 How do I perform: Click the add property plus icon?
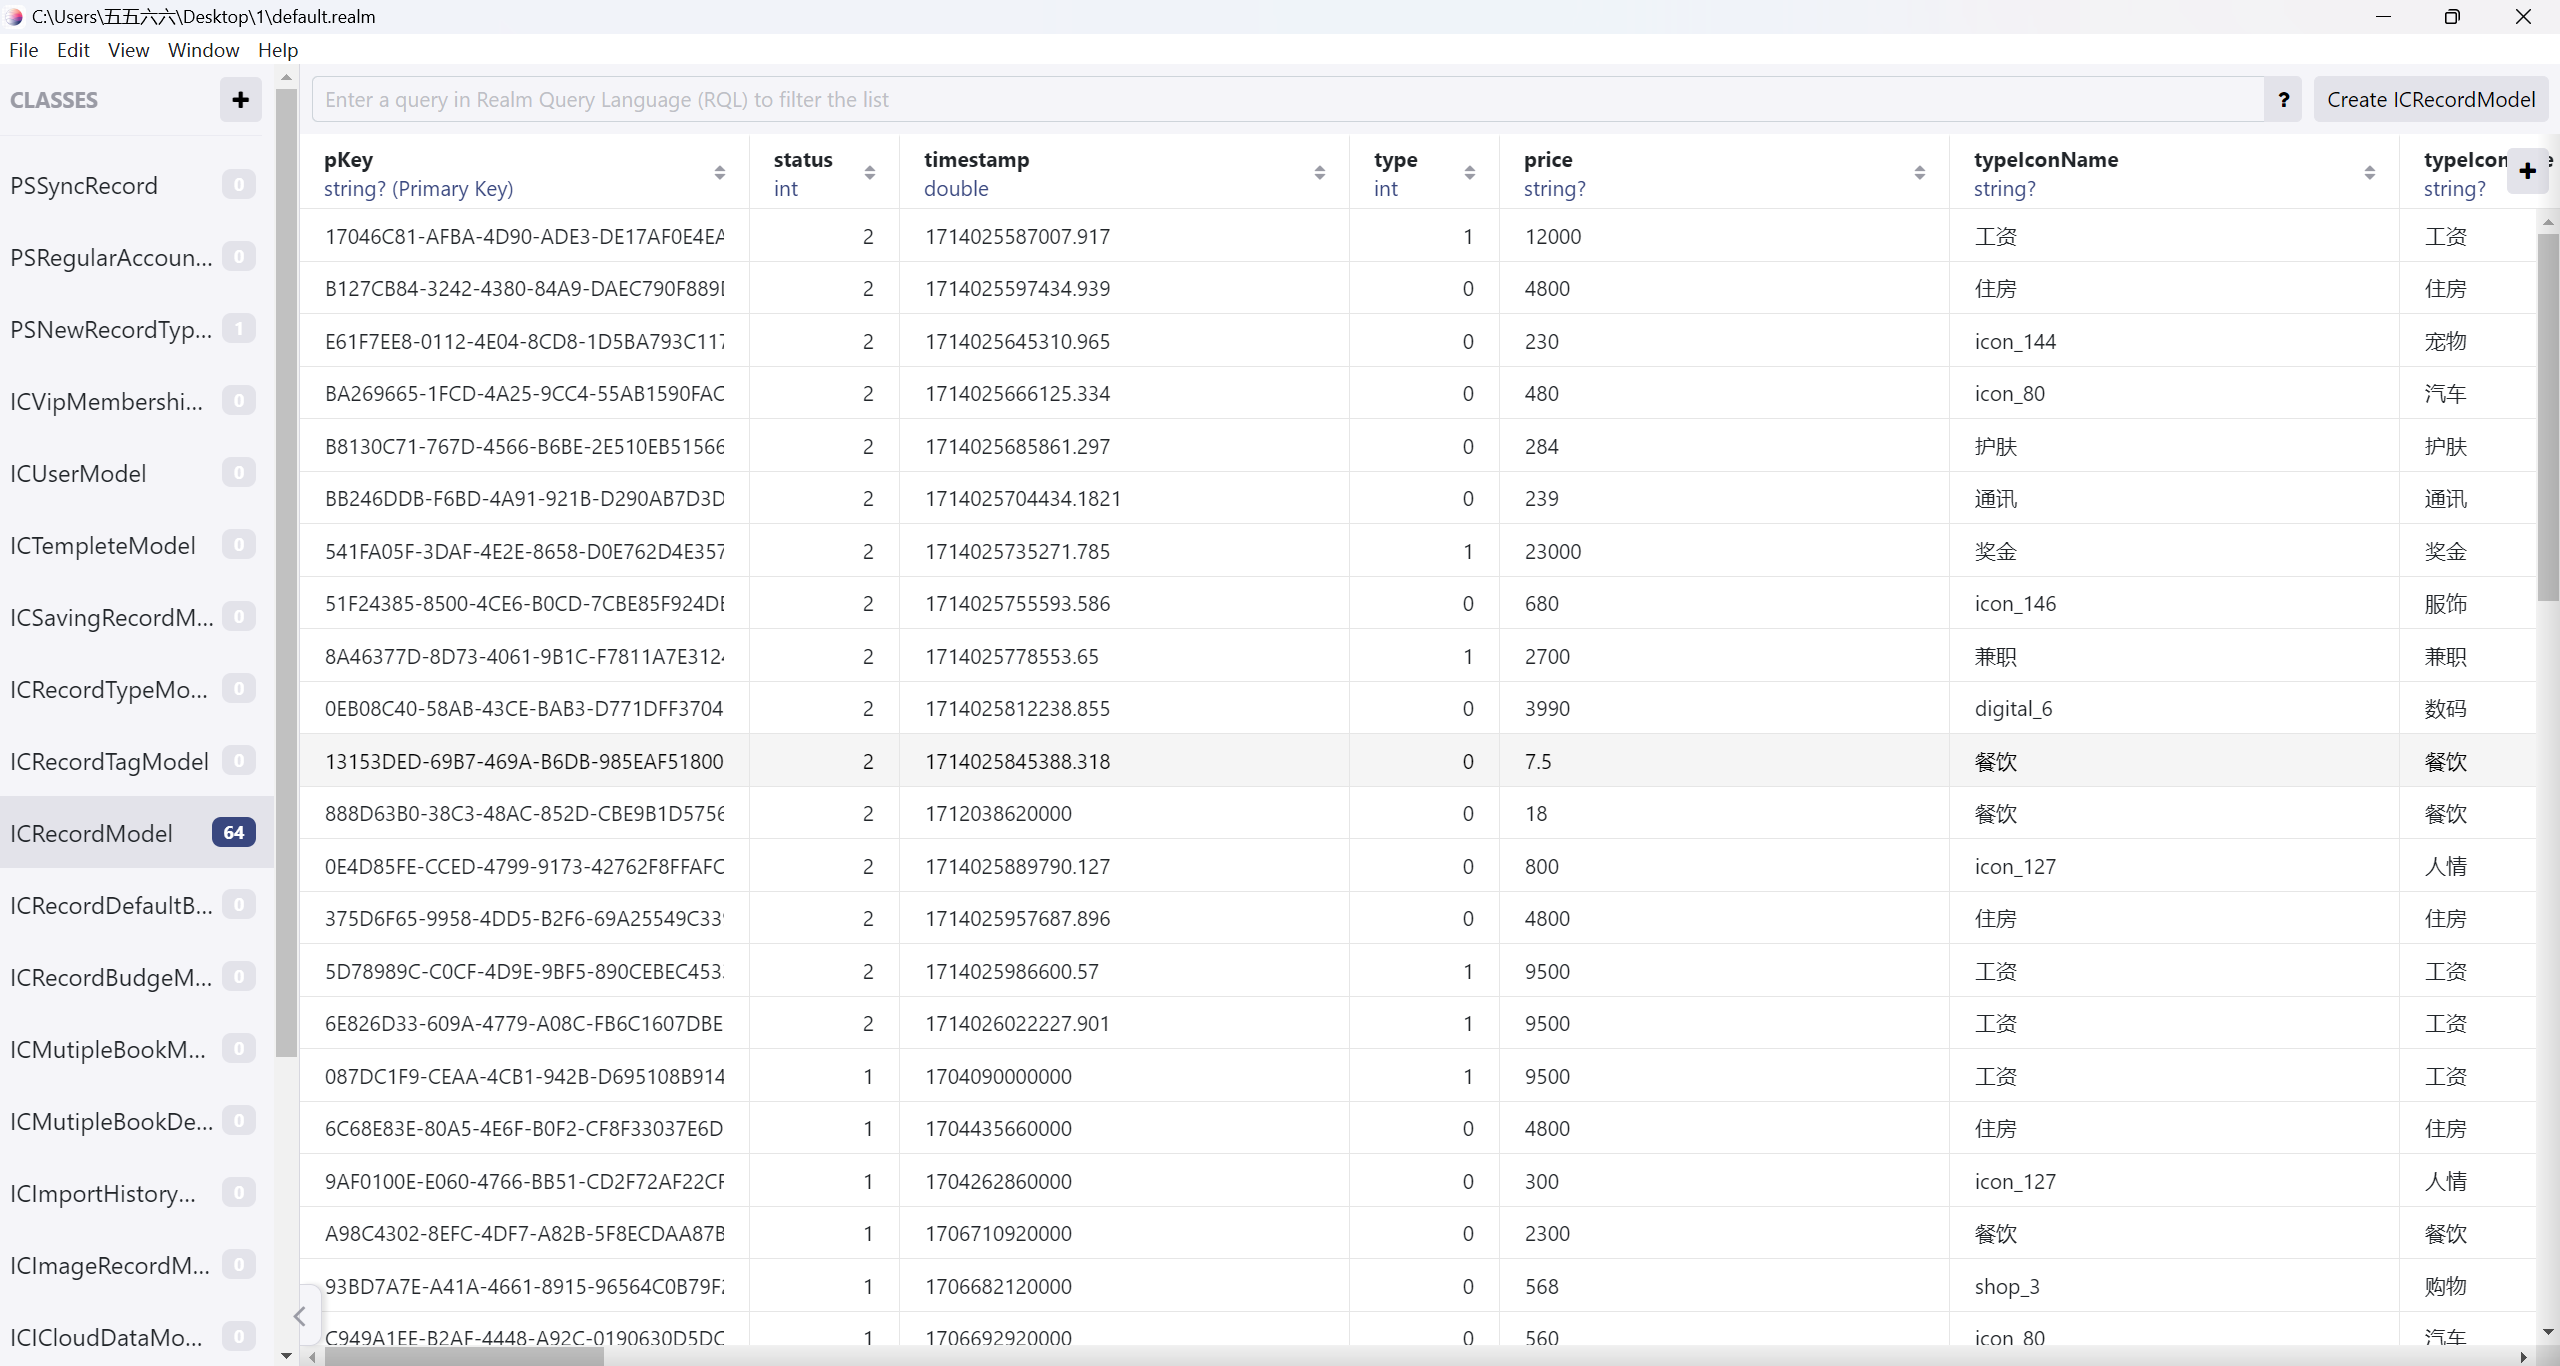coord(2527,171)
